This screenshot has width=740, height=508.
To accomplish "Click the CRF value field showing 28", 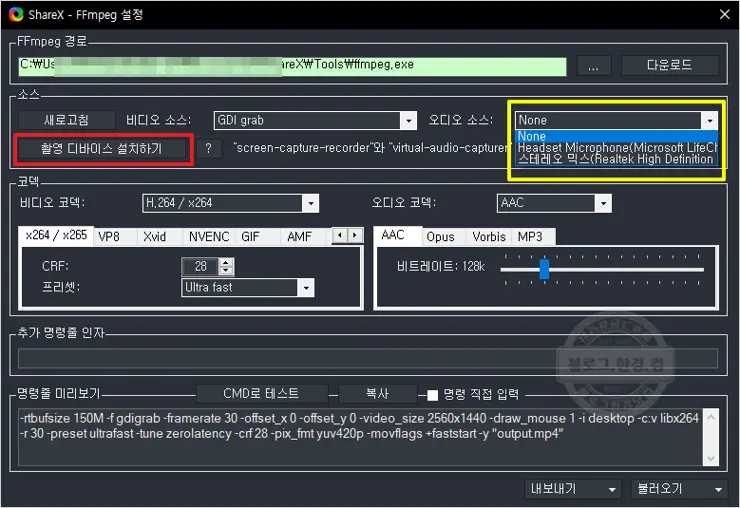I will pos(201,266).
